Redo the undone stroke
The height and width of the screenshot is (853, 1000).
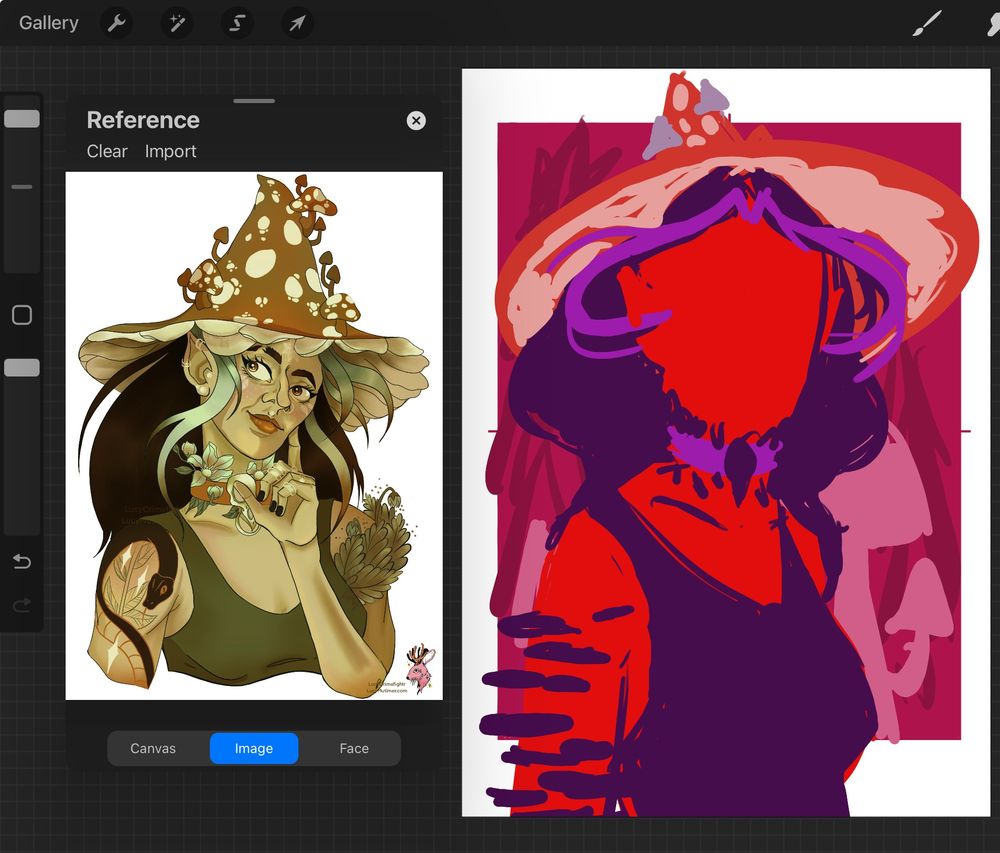(x=22, y=607)
